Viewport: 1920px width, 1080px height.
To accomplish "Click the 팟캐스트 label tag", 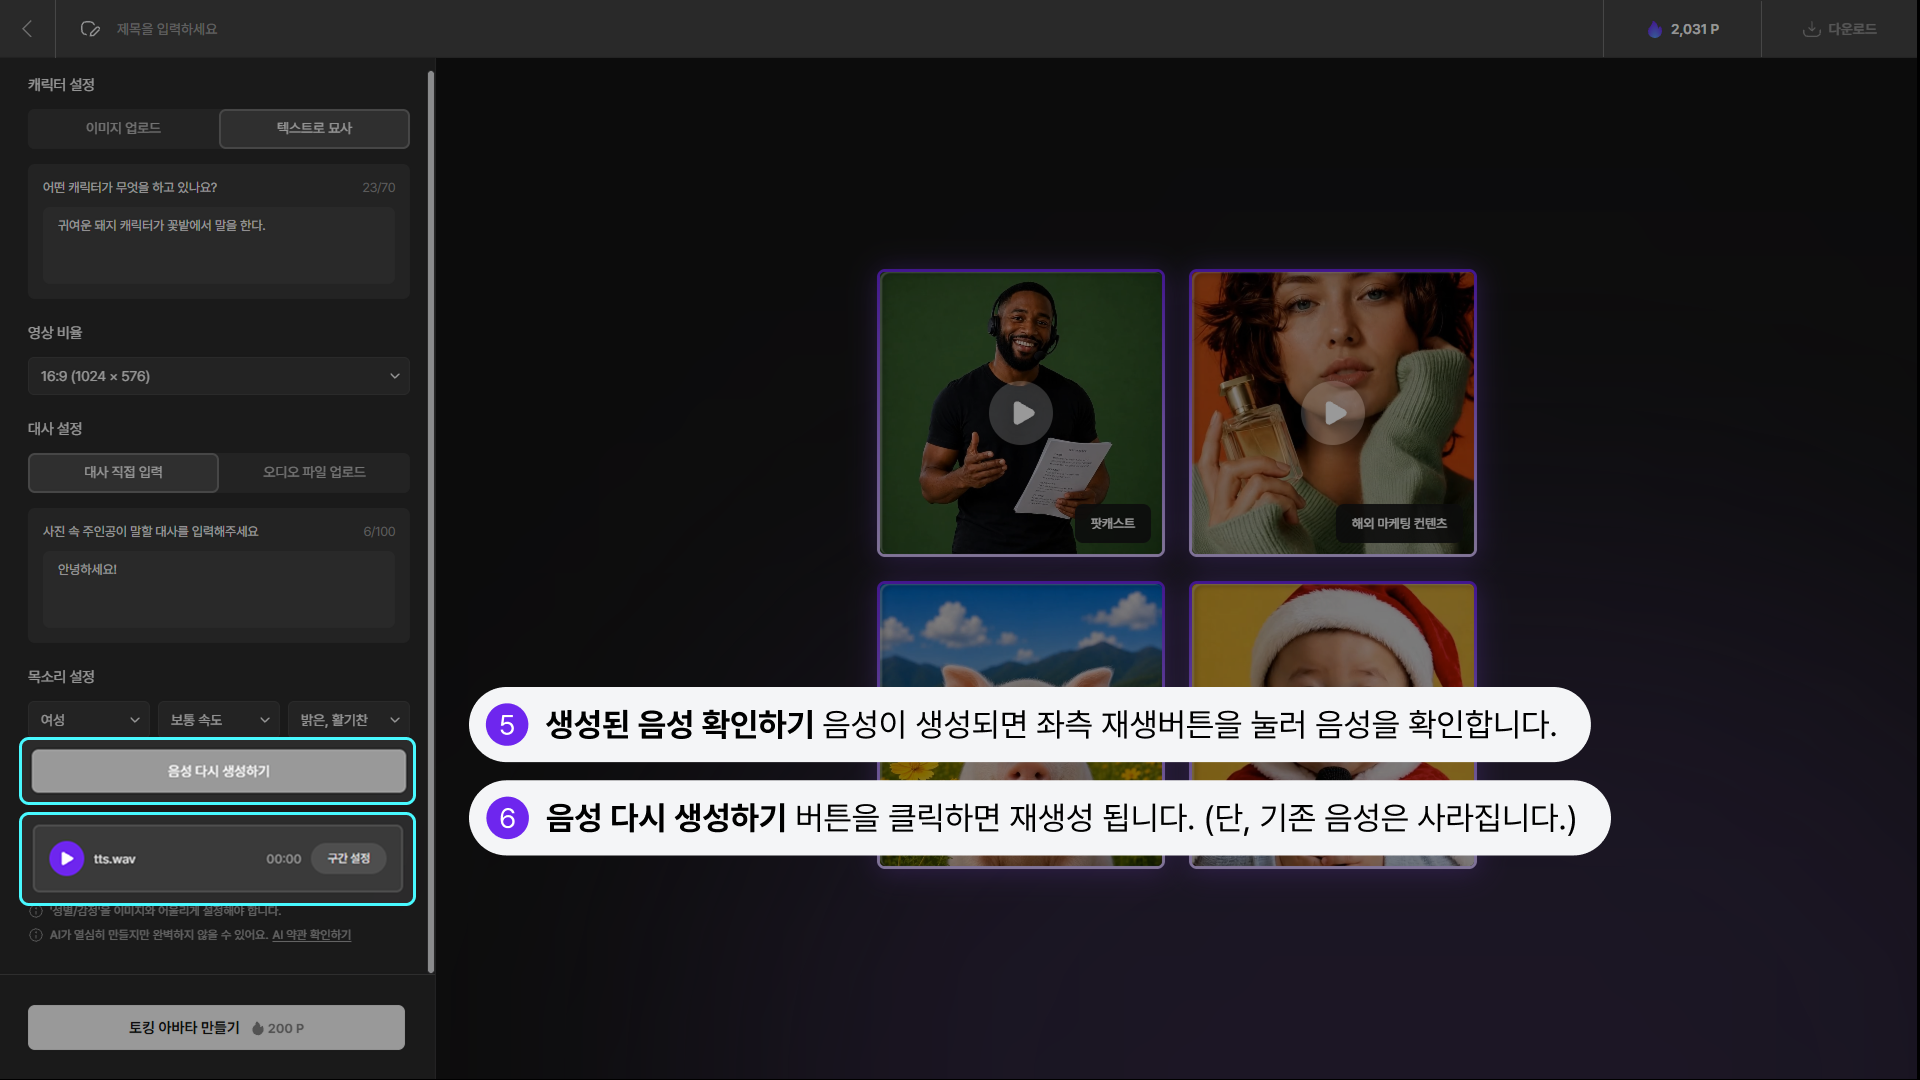I will [1112, 523].
